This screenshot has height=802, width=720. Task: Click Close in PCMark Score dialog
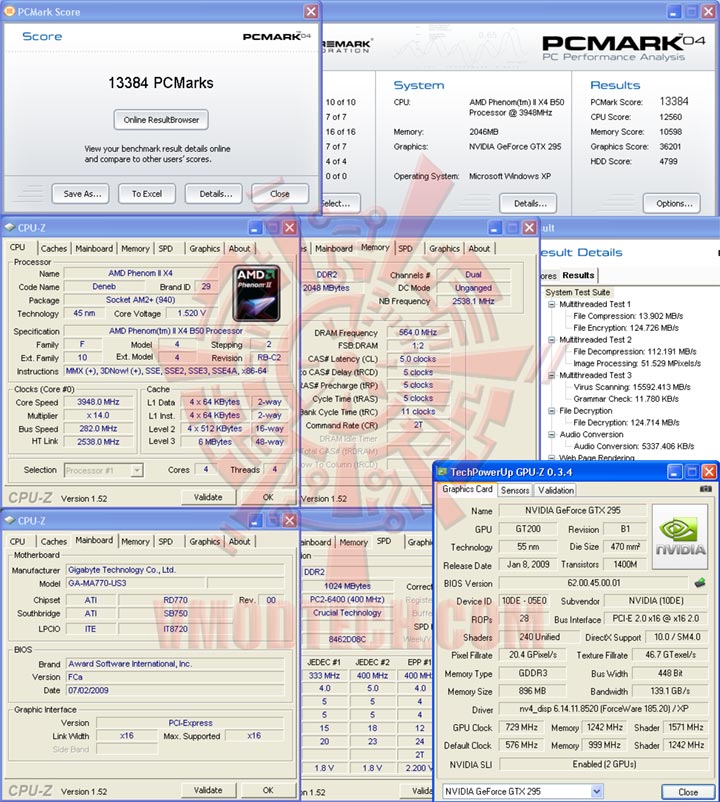point(280,194)
